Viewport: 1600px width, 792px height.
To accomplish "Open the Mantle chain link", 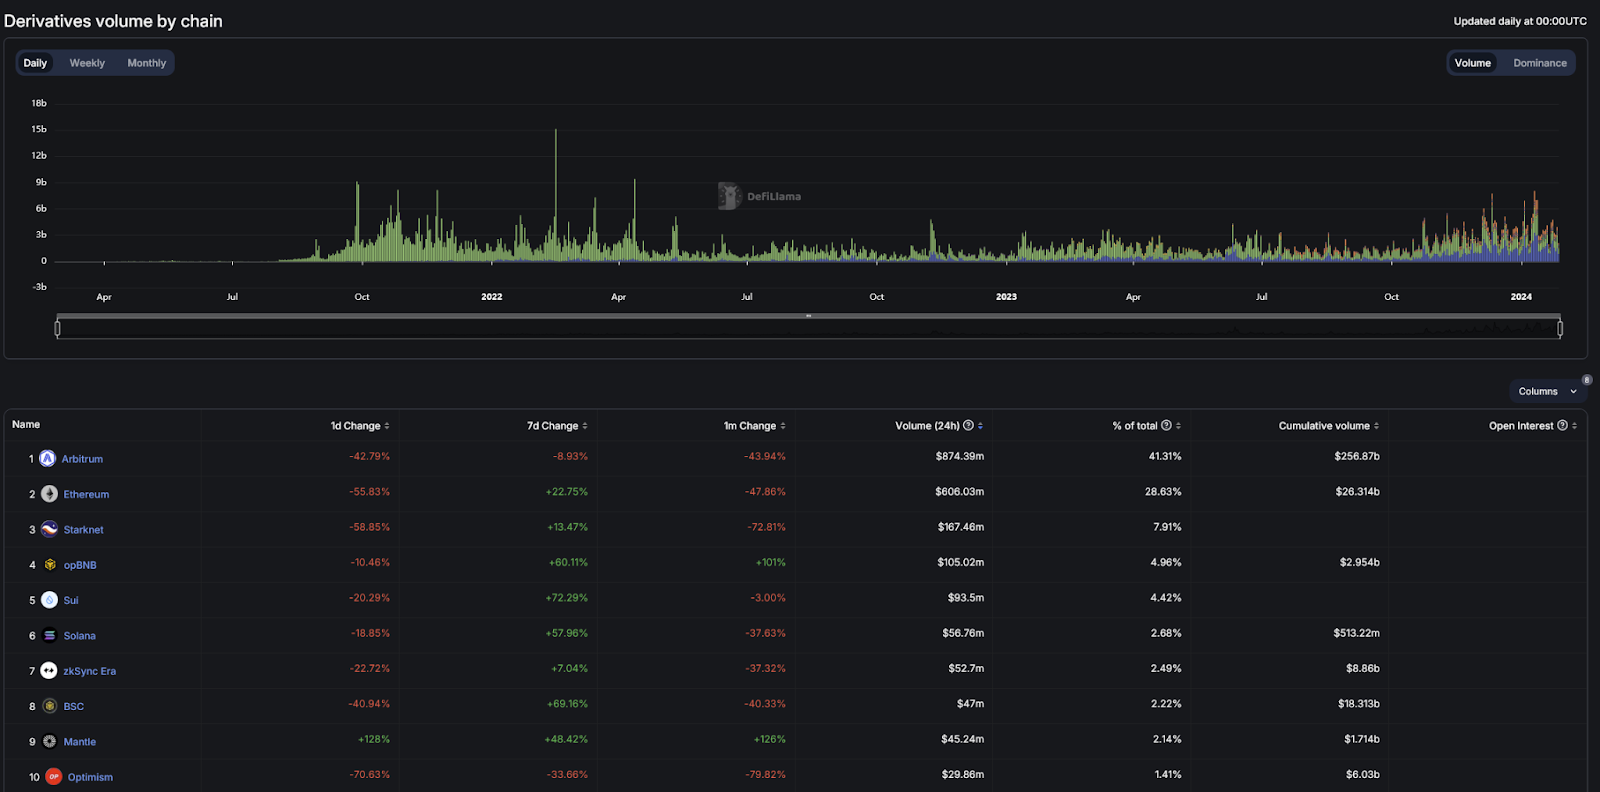I will [80, 742].
